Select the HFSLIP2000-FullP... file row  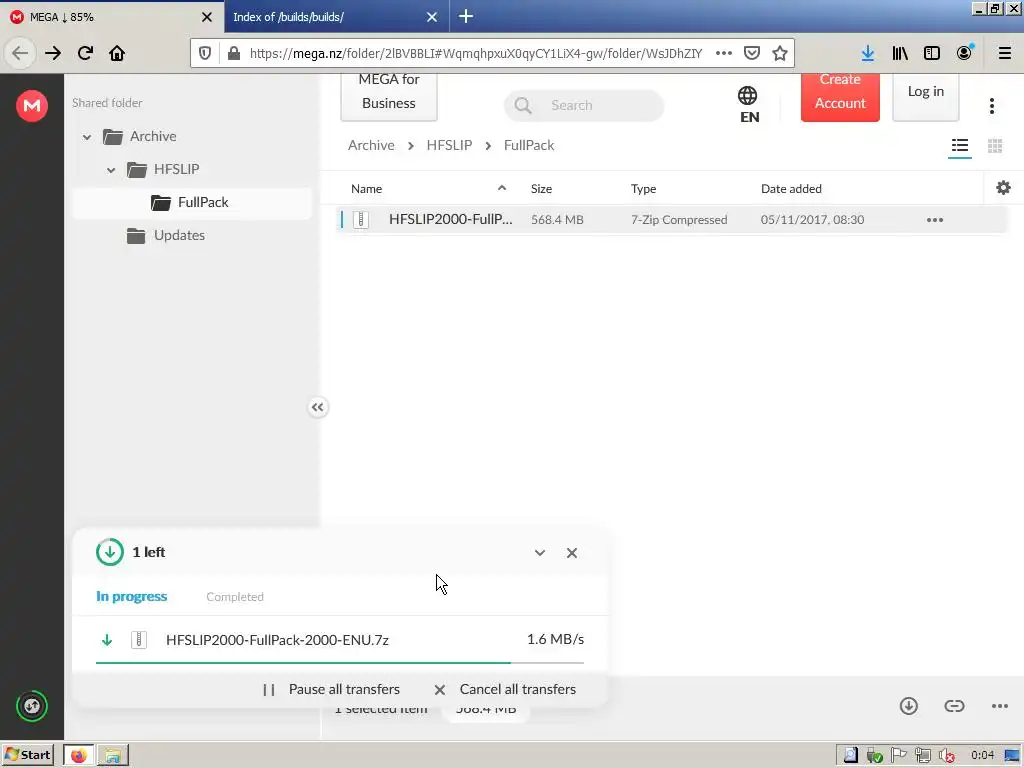[x=671, y=220]
